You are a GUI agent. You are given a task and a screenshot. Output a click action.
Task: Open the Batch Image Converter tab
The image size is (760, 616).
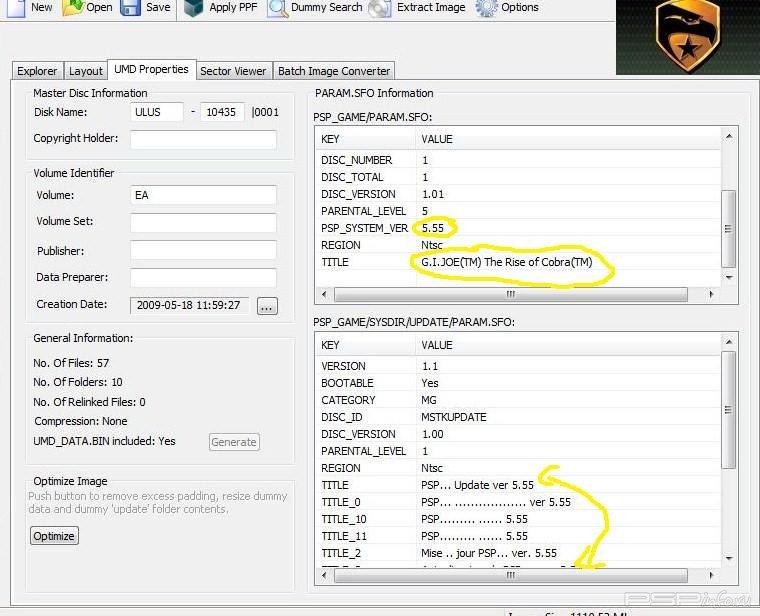click(333, 71)
